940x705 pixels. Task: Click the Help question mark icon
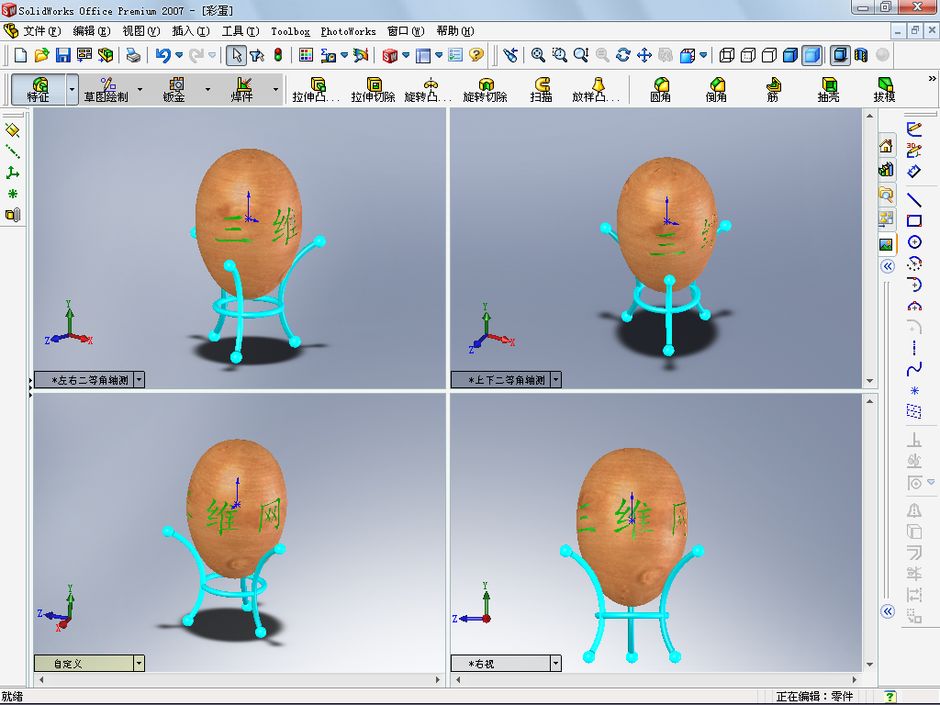click(x=476, y=55)
